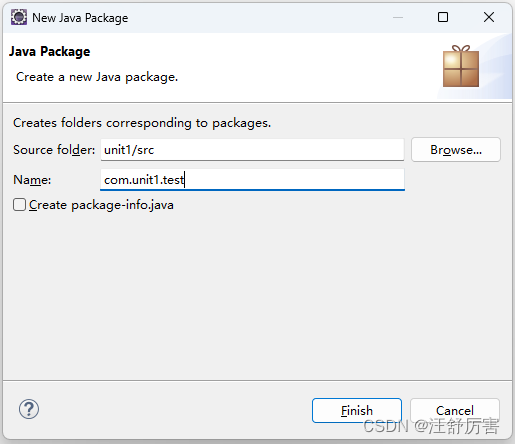Viewport: 515px width, 444px height.
Task: Maximize the New Java Package dialog
Action: [x=443, y=17]
